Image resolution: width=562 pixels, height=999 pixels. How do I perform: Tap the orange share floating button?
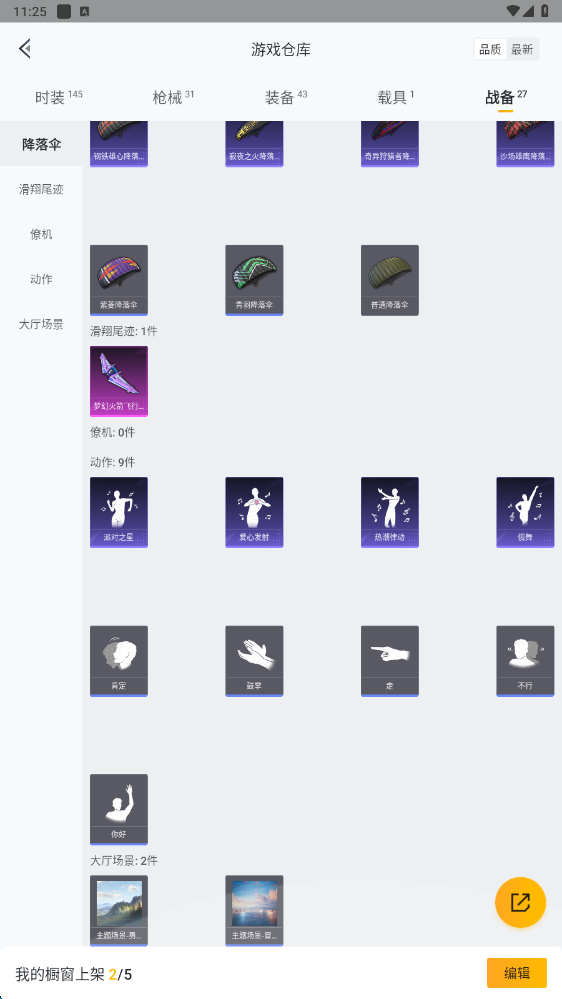tap(521, 903)
